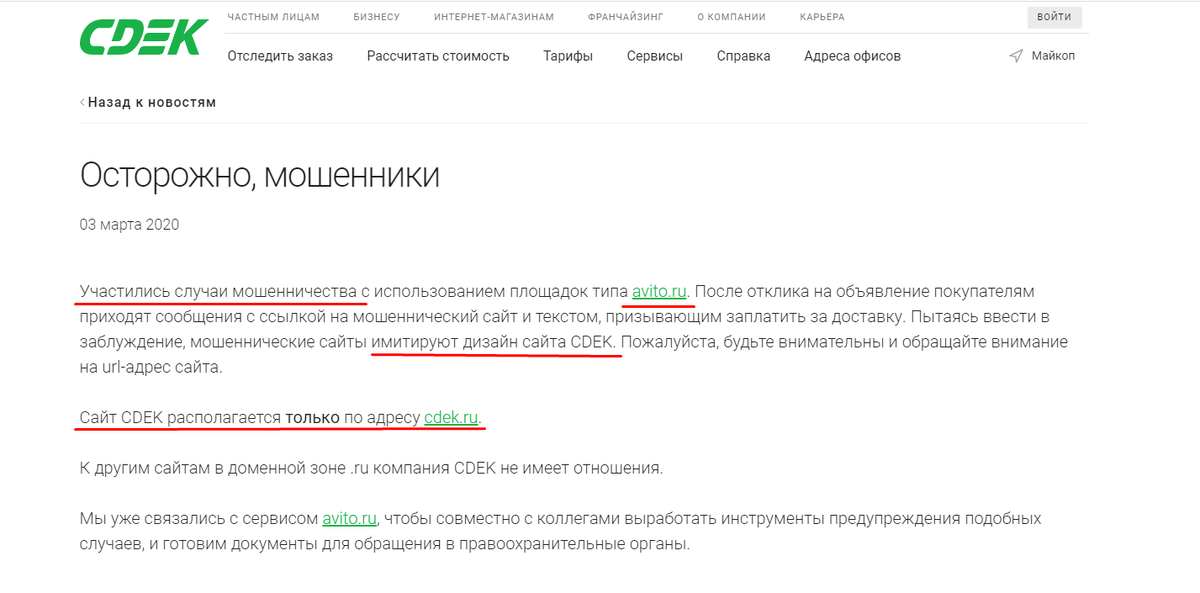
Task: Open the Сервисы menu item
Action: [x=655, y=56]
